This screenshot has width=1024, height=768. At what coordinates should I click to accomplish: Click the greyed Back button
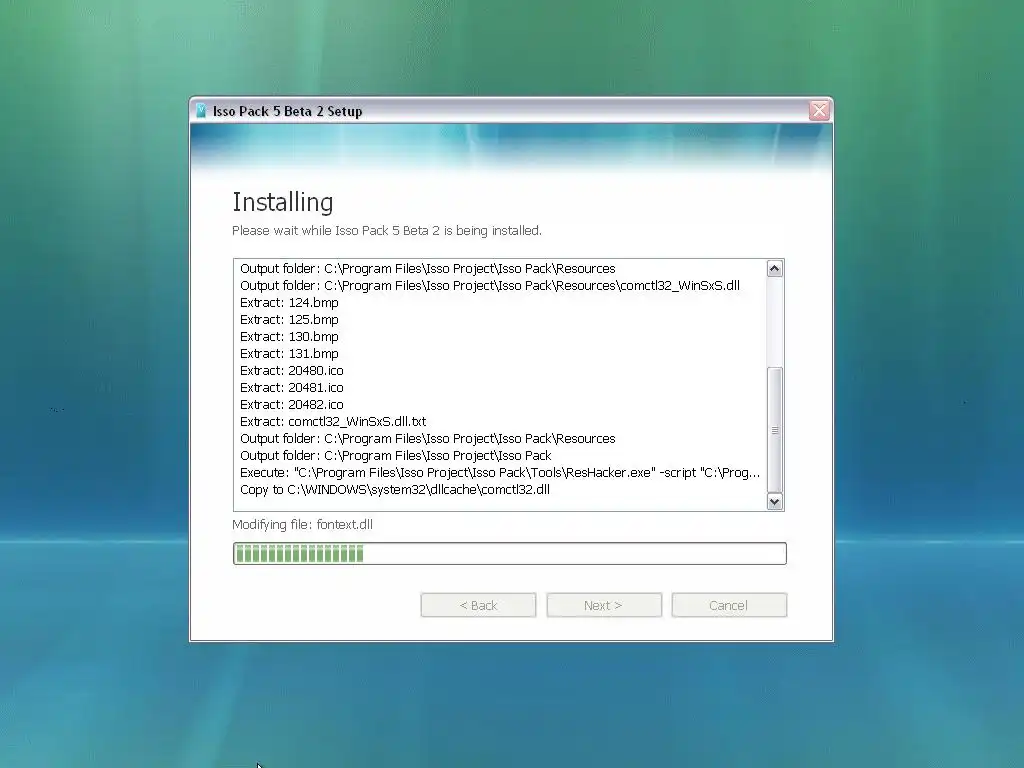point(478,605)
